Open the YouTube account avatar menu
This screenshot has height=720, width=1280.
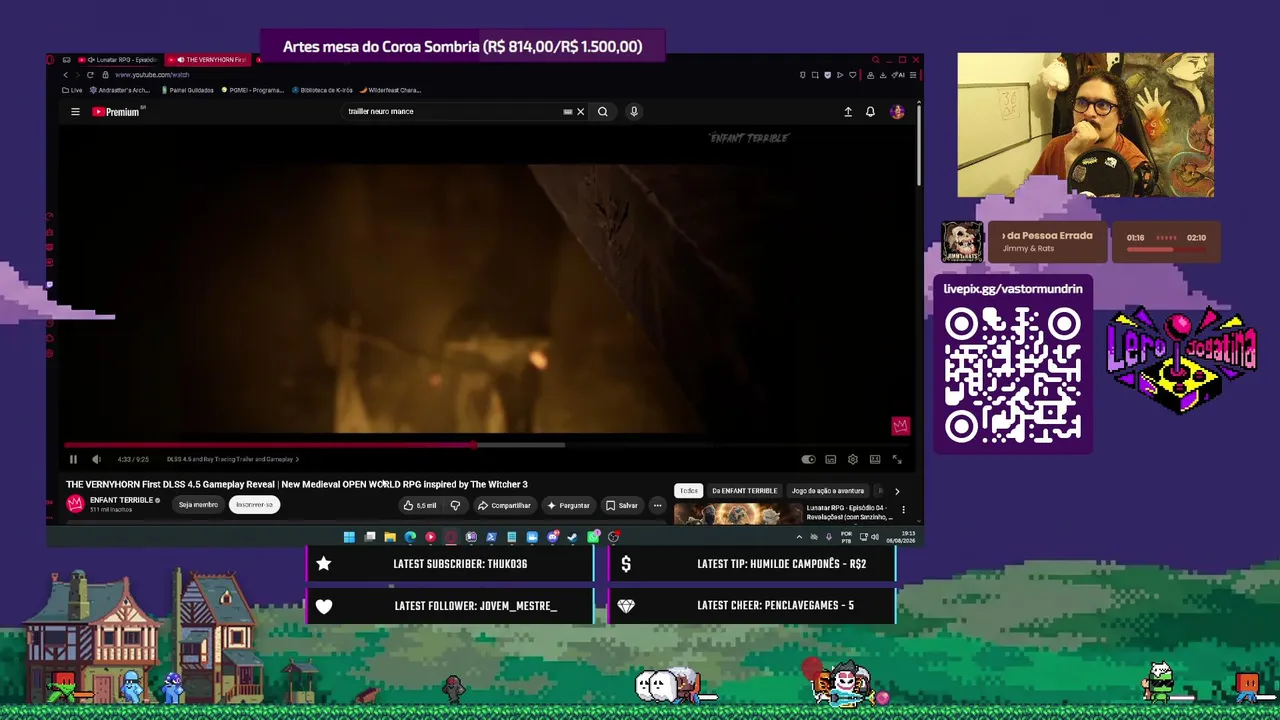(897, 112)
